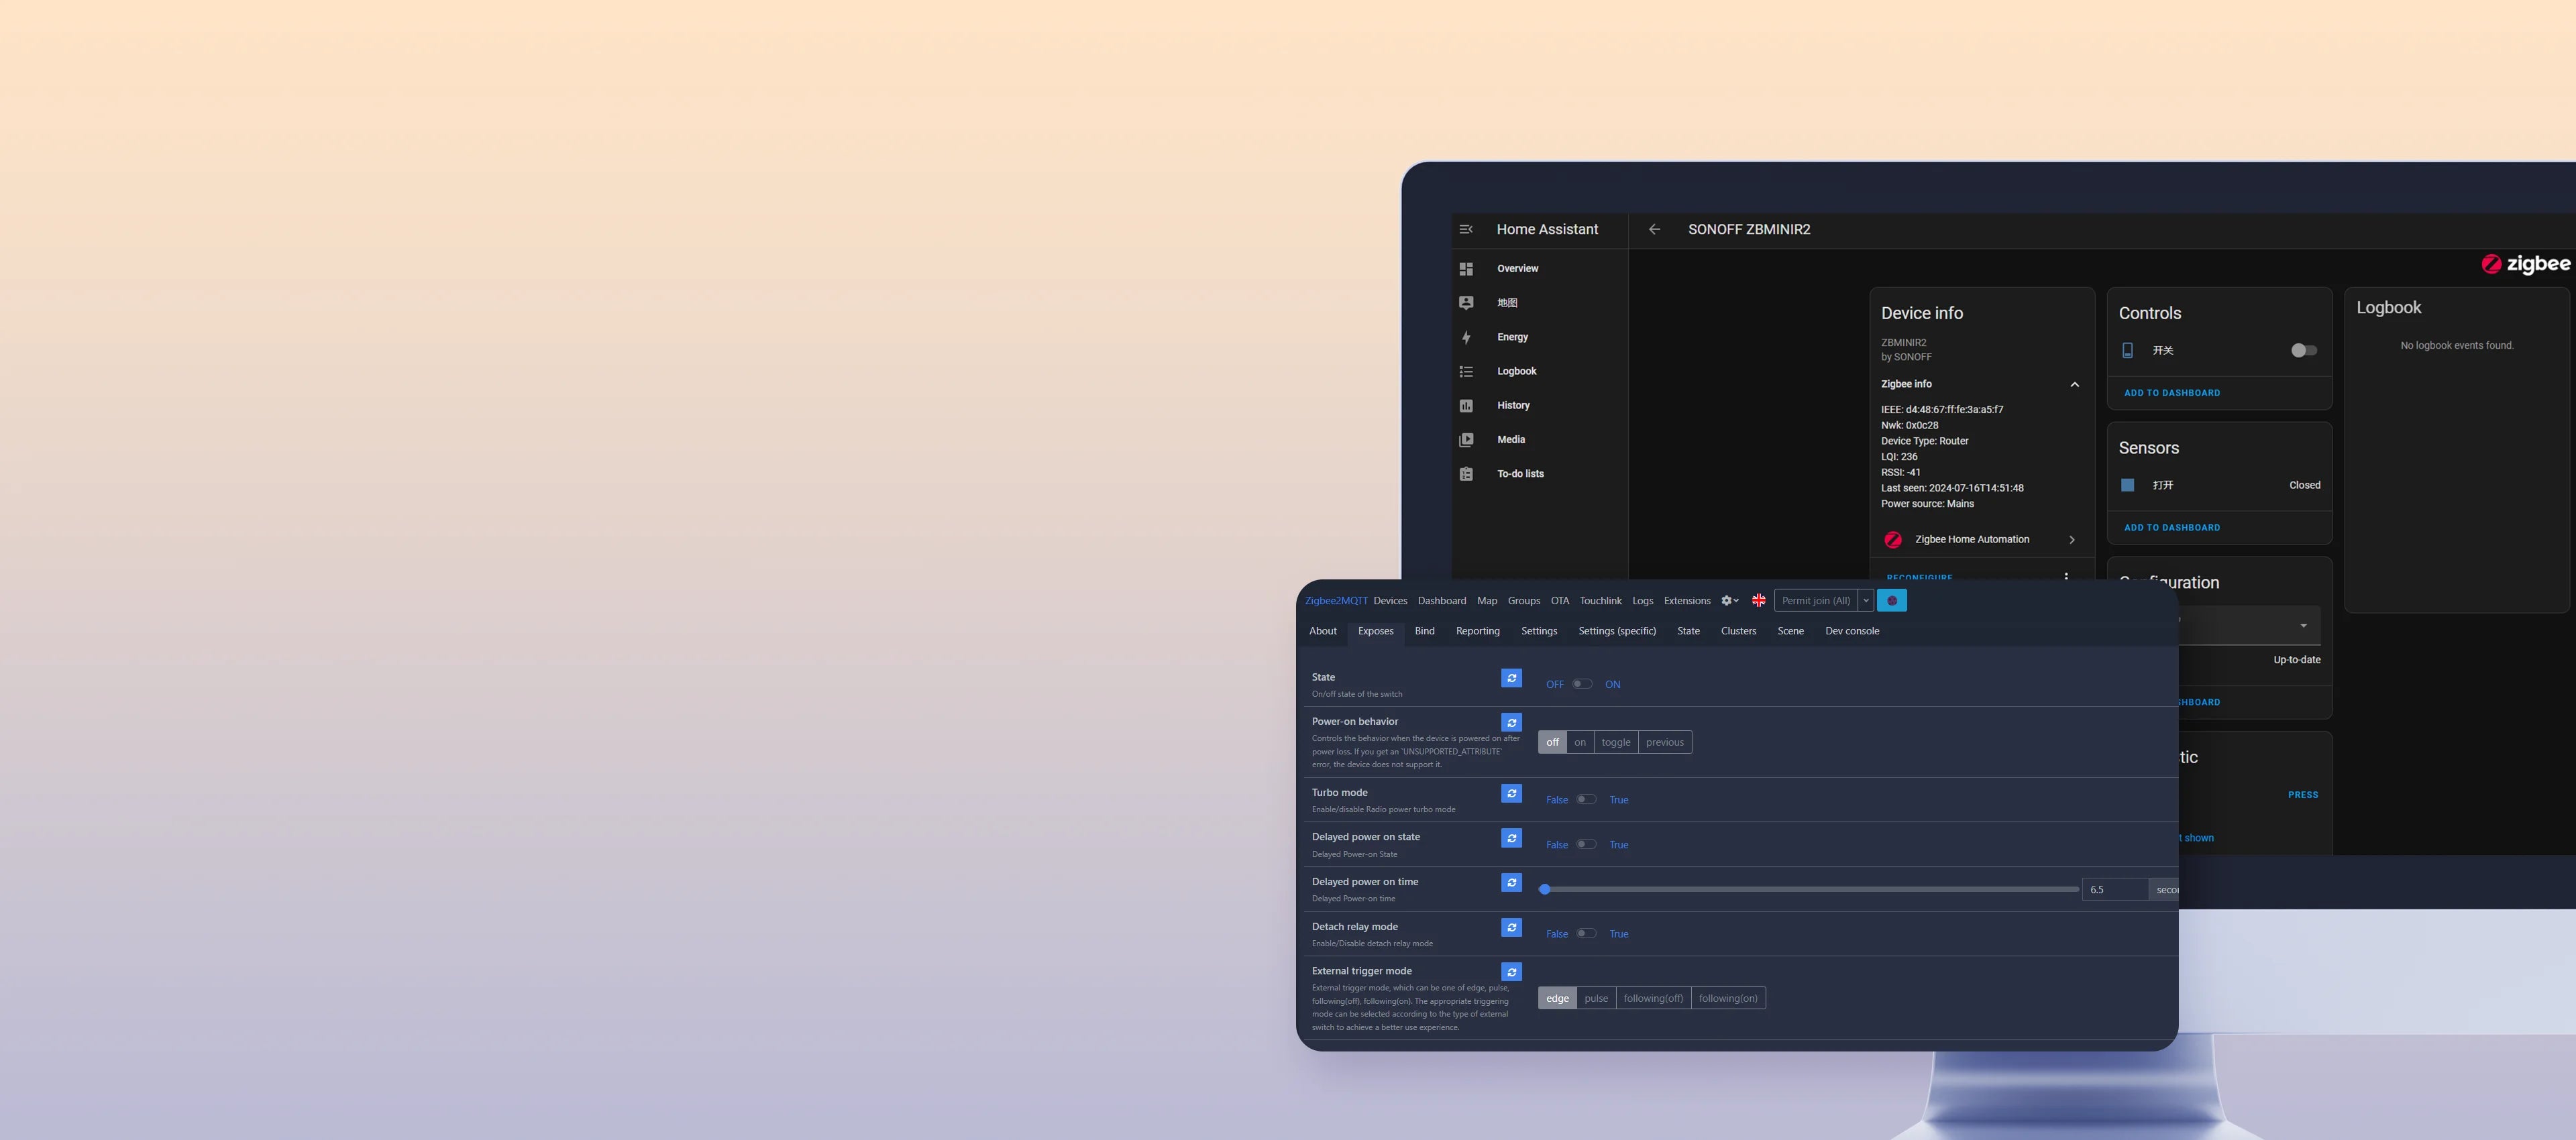Open the Energy sidebar icon
Image resolution: width=2576 pixels, height=1140 pixels.
[1466, 337]
